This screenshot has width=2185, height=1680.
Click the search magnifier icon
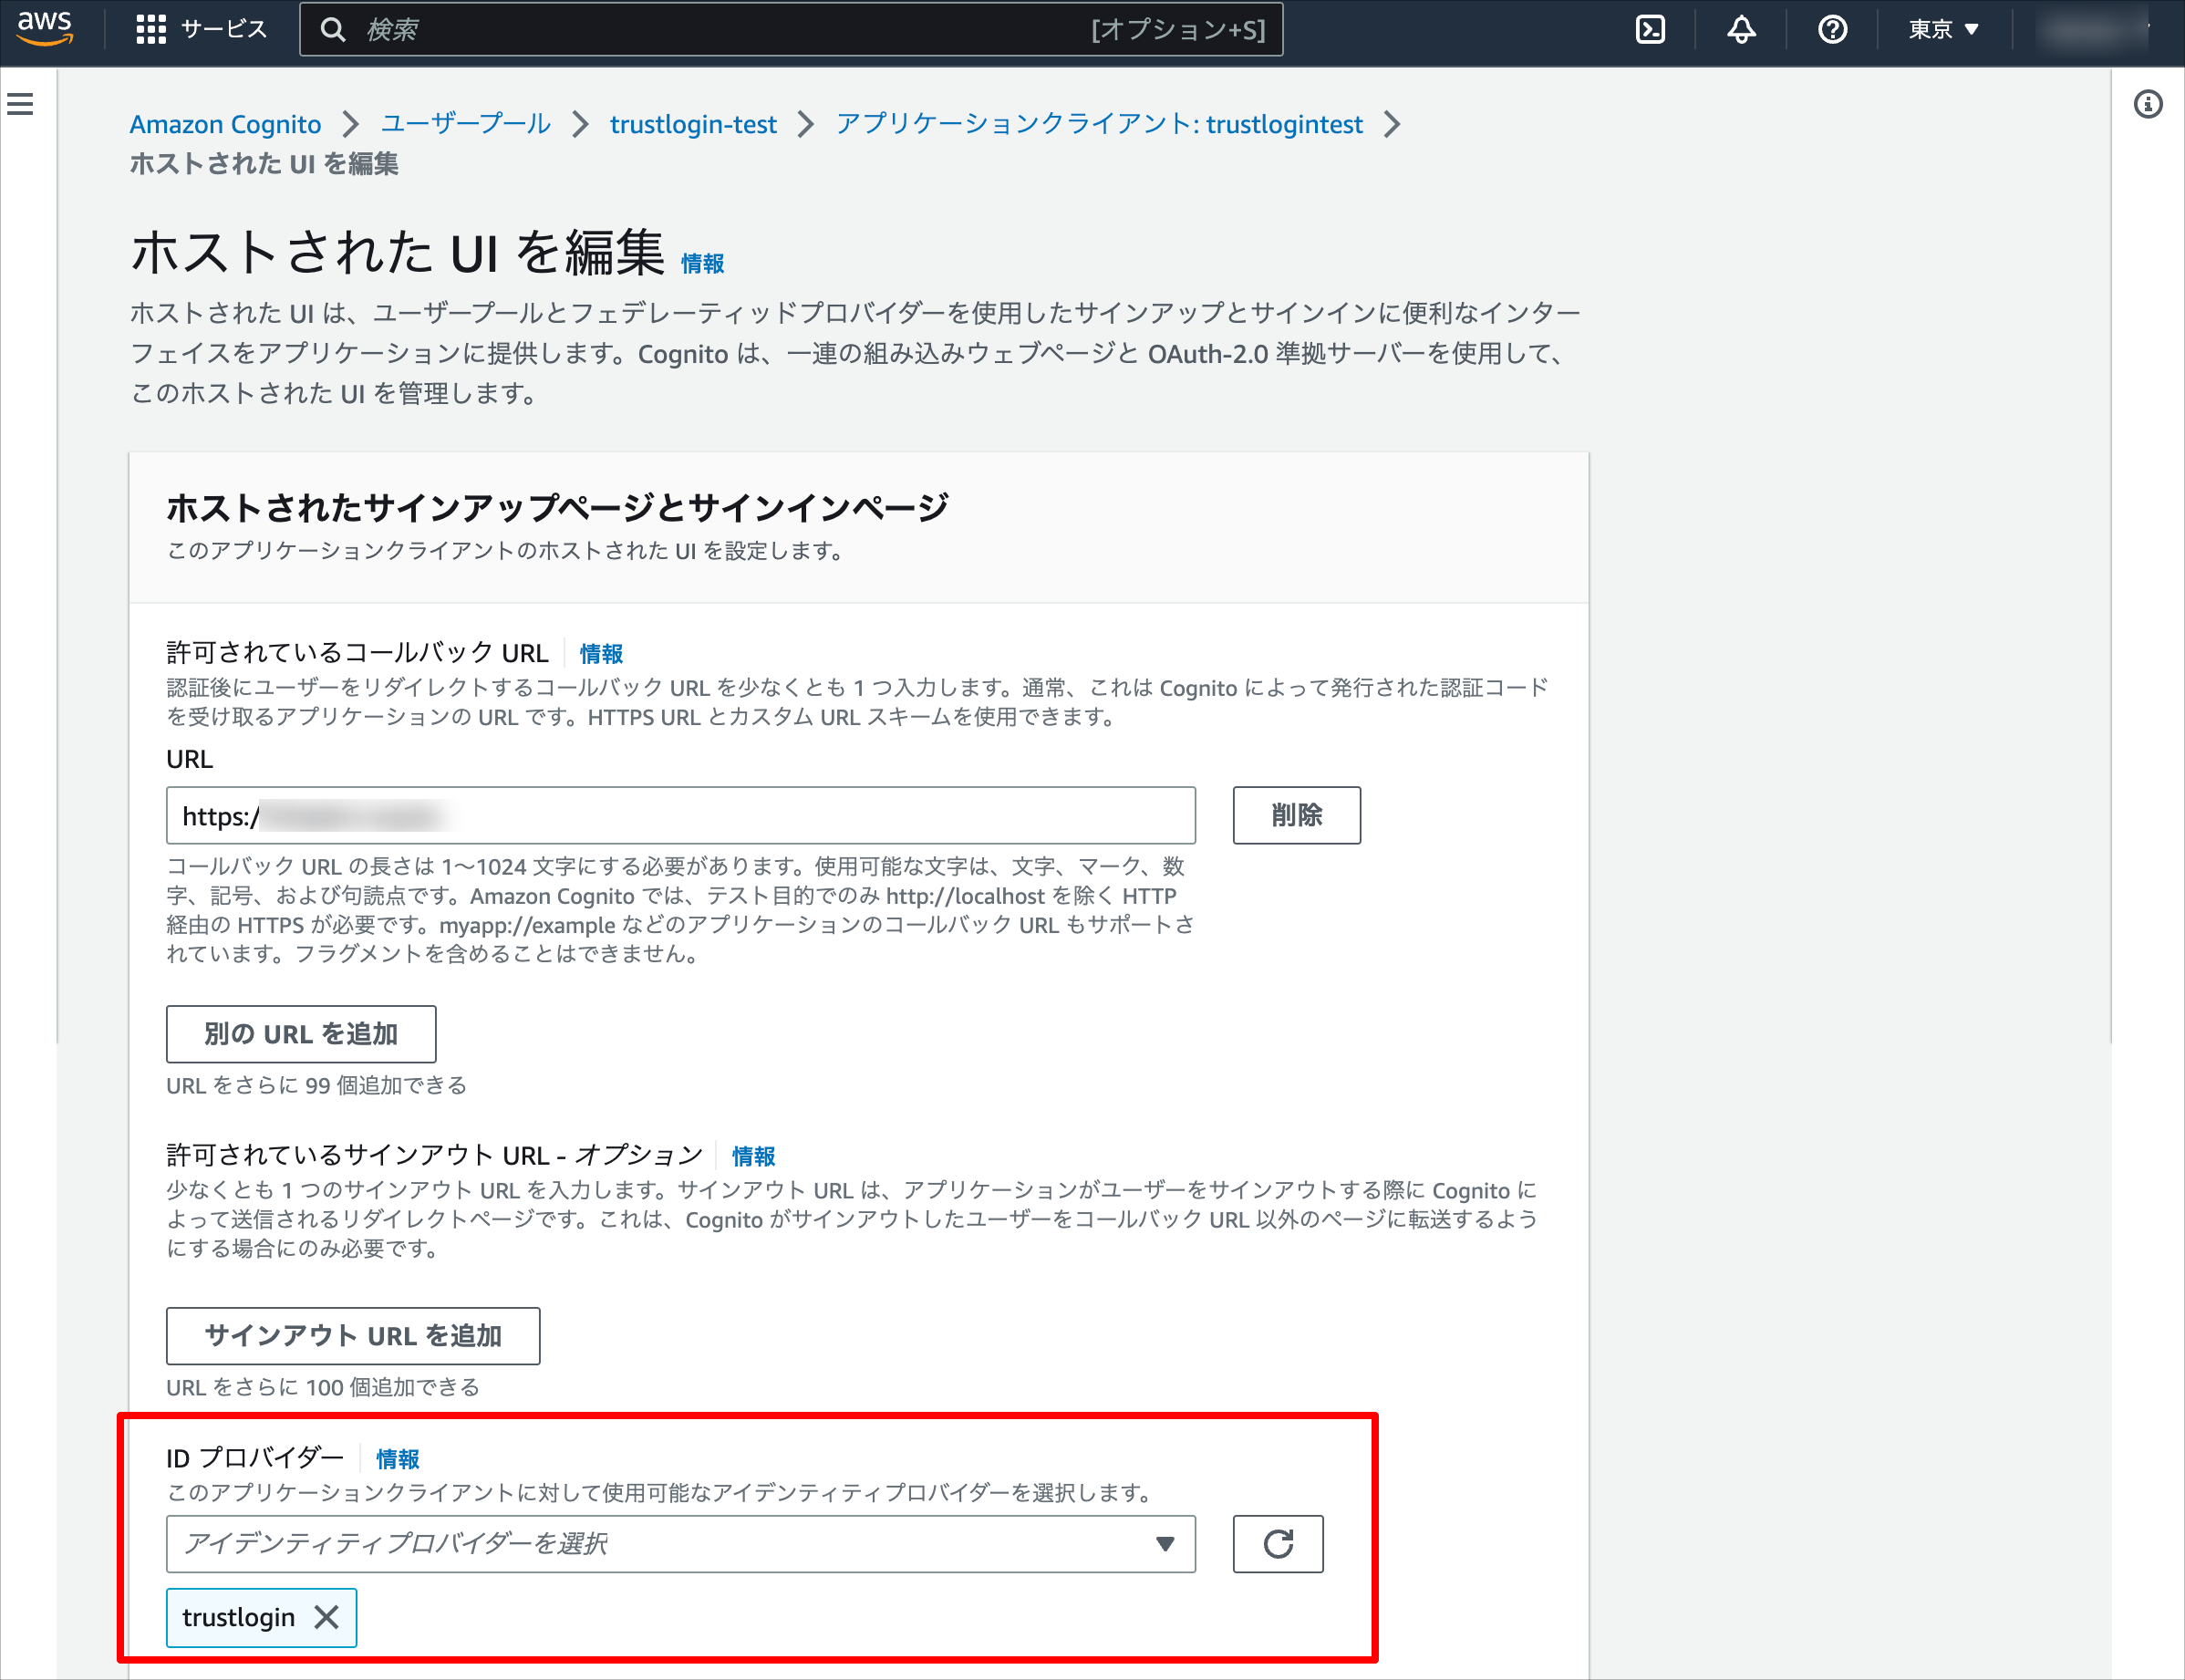[x=333, y=30]
